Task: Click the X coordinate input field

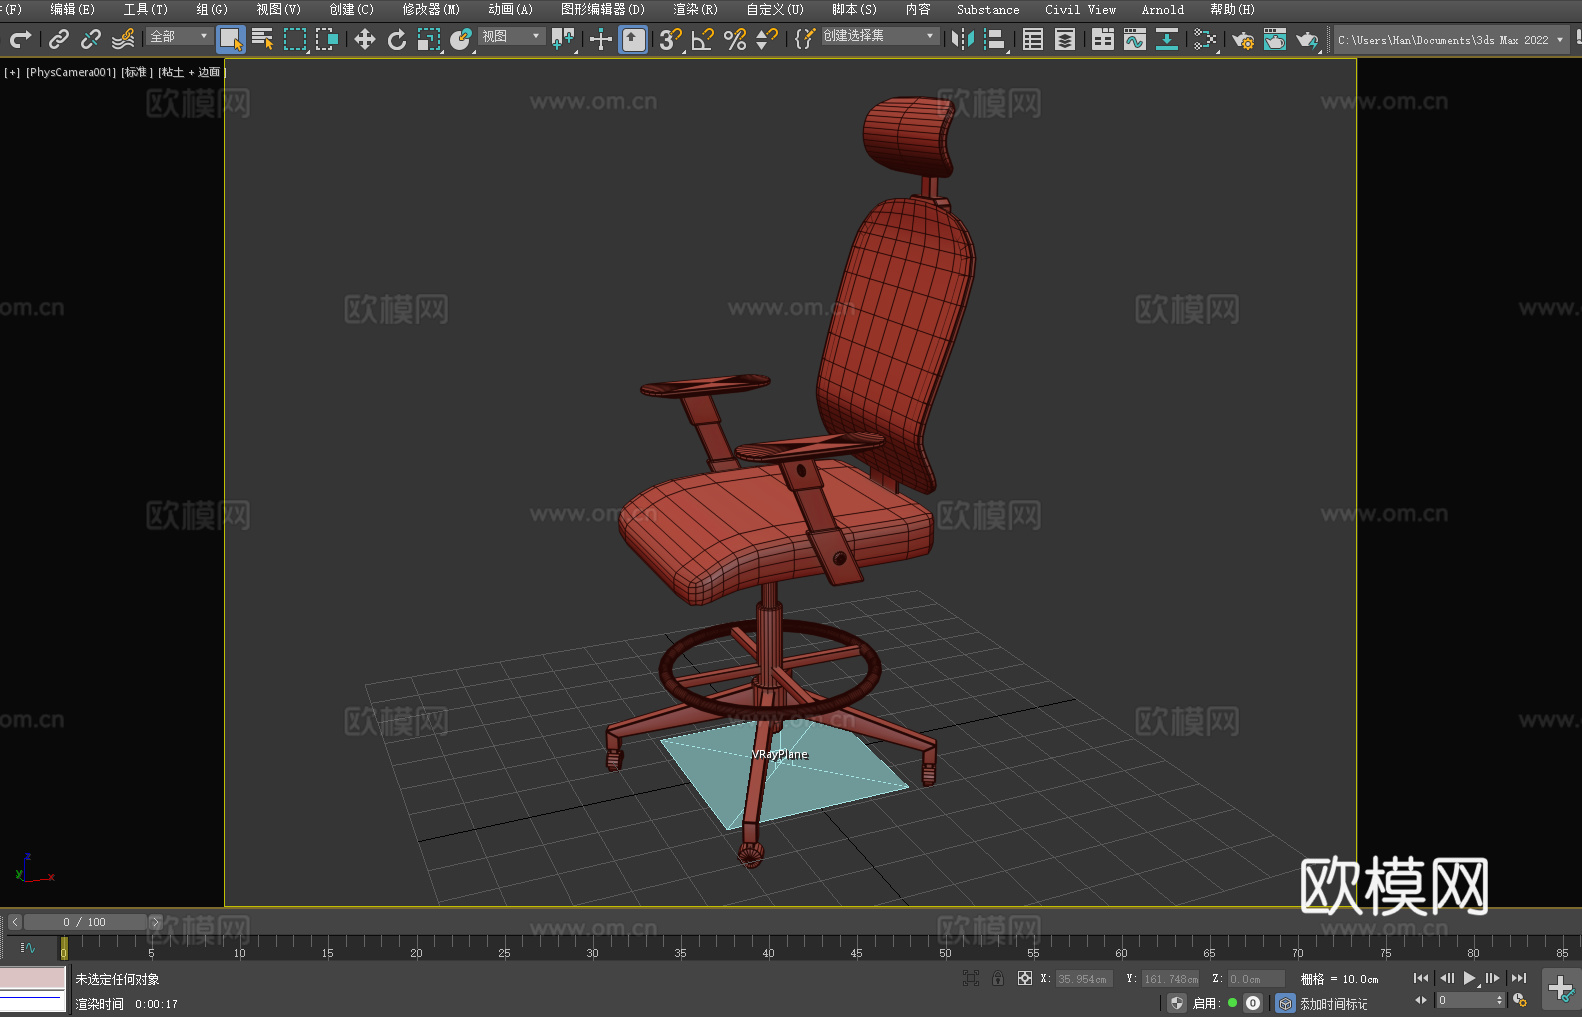Action: (1084, 979)
